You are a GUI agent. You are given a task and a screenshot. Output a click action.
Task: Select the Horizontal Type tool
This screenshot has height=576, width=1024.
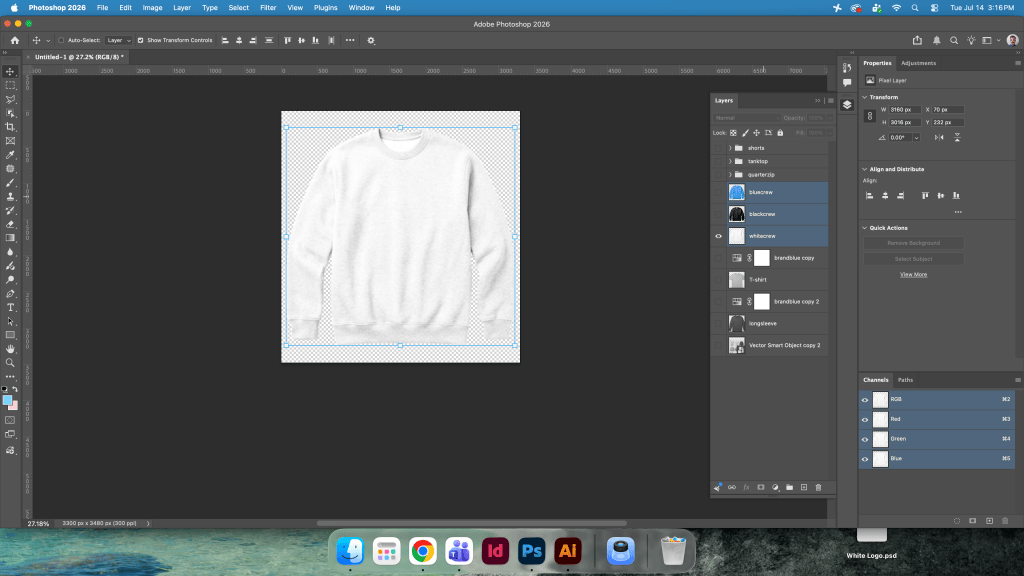coord(10,308)
